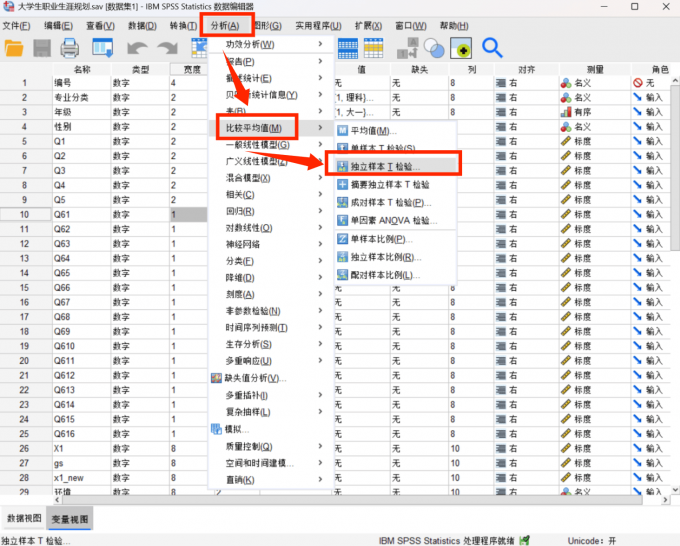Click the Undo arrow icon

[x=137, y=48]
